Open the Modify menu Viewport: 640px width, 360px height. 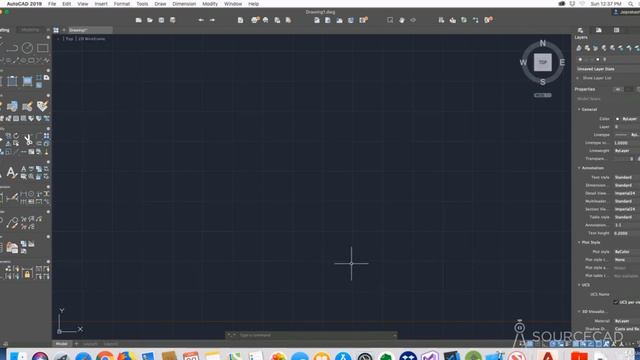(x=210, y=4)
